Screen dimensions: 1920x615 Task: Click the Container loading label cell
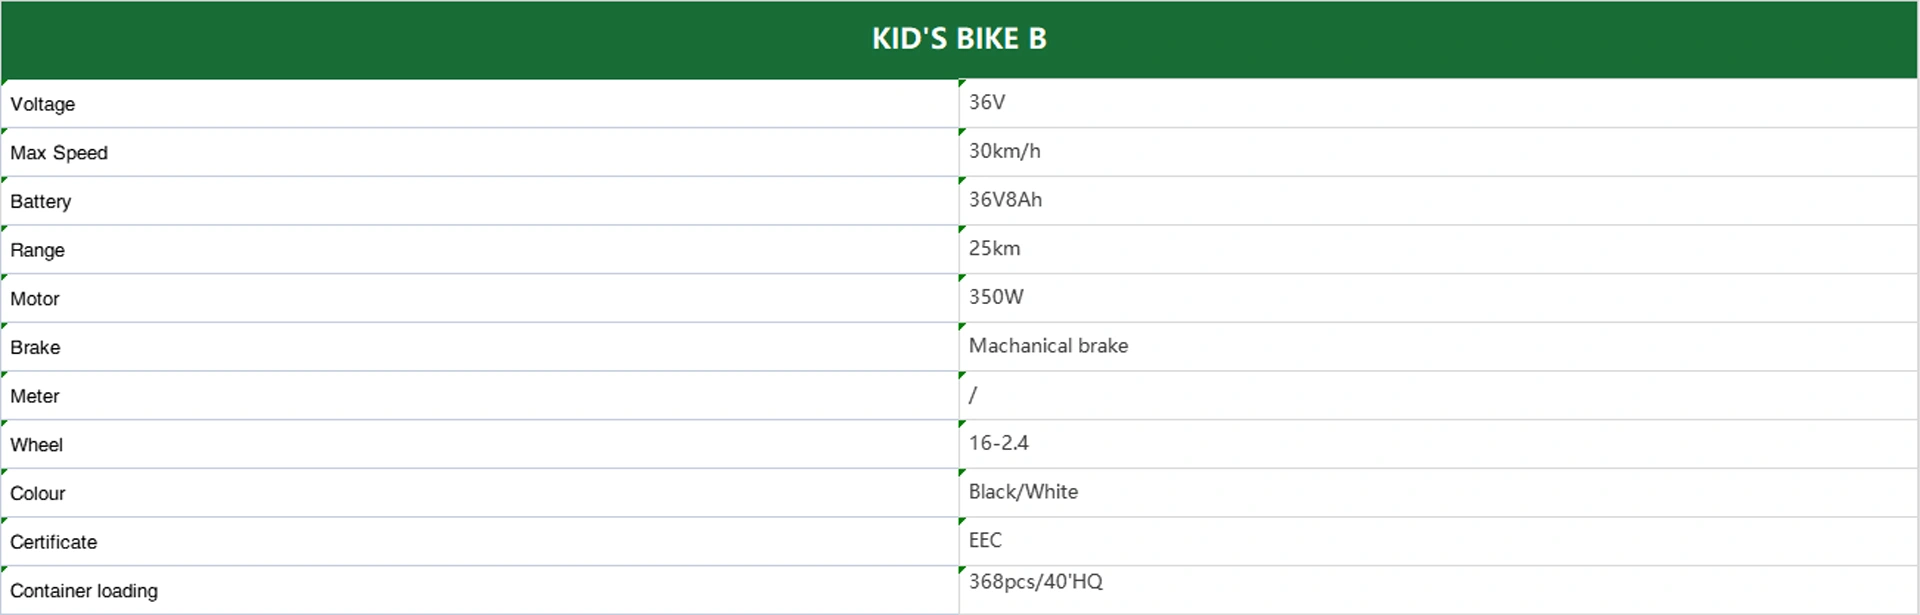[x=480, y=590]
